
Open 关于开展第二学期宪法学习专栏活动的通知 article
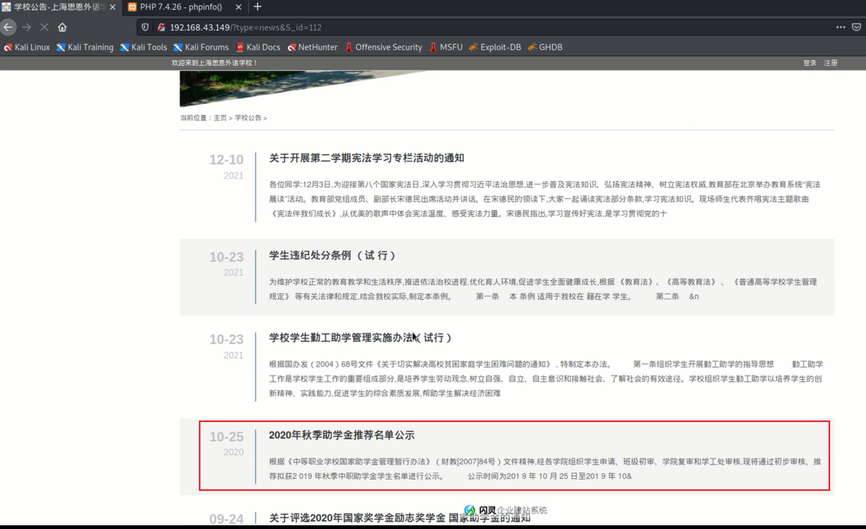[366, 158]
